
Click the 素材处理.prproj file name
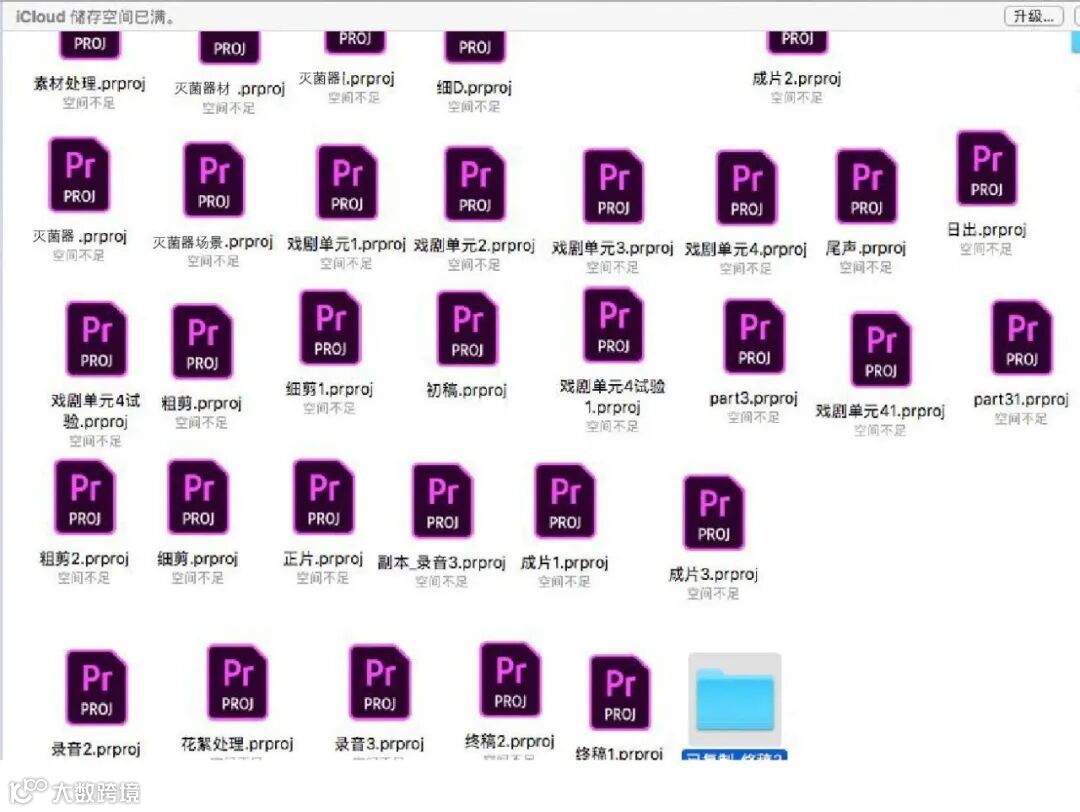pyautogui.click(x=90, y=84)
